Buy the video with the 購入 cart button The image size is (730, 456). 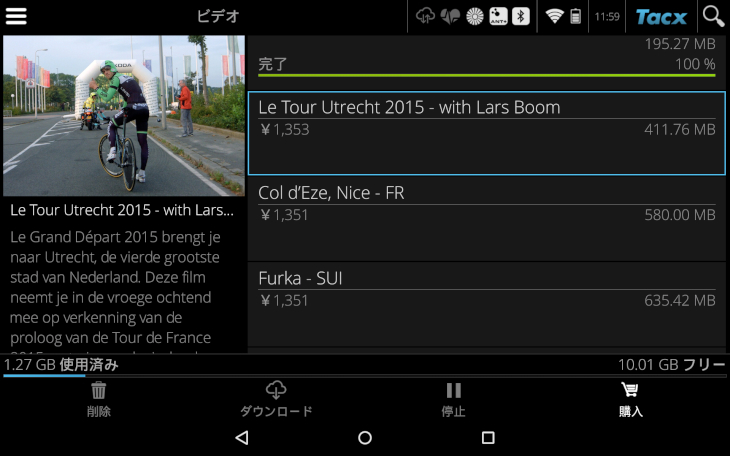pos(630,399)
